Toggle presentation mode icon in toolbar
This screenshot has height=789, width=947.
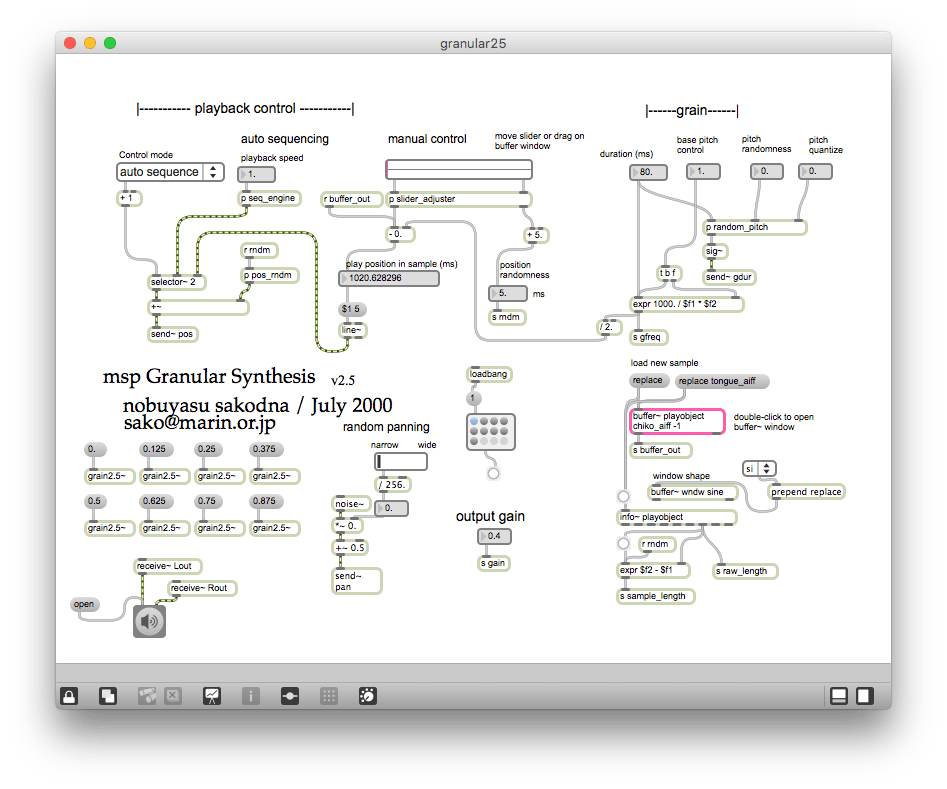pyautogui.click(x=212, y=696)
